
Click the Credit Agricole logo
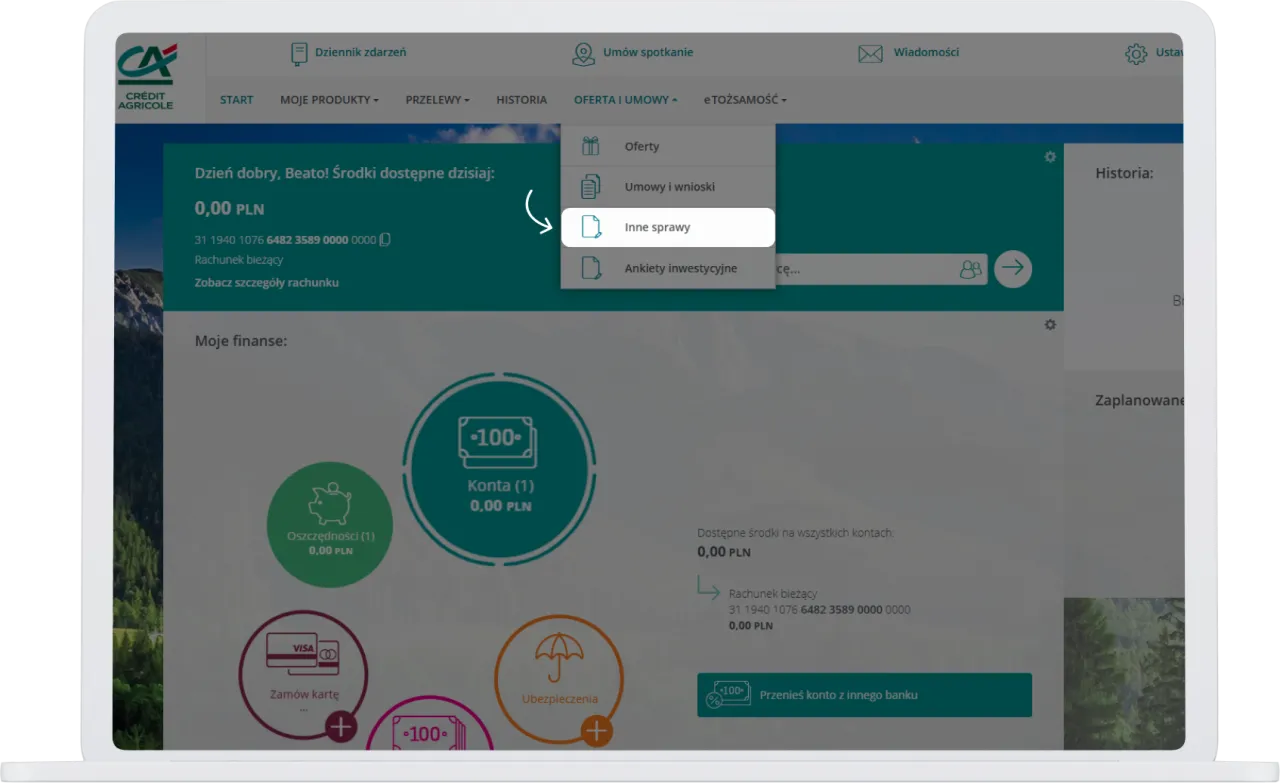tap(146, 76)
